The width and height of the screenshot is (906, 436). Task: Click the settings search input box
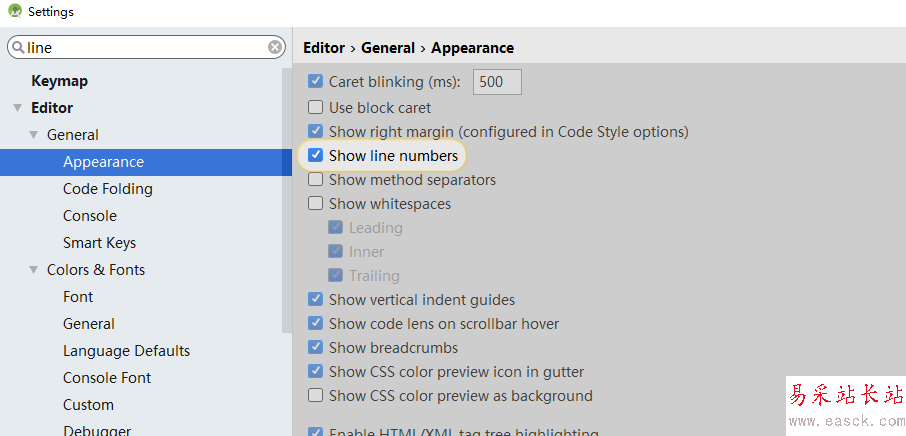tap(145, 47)
